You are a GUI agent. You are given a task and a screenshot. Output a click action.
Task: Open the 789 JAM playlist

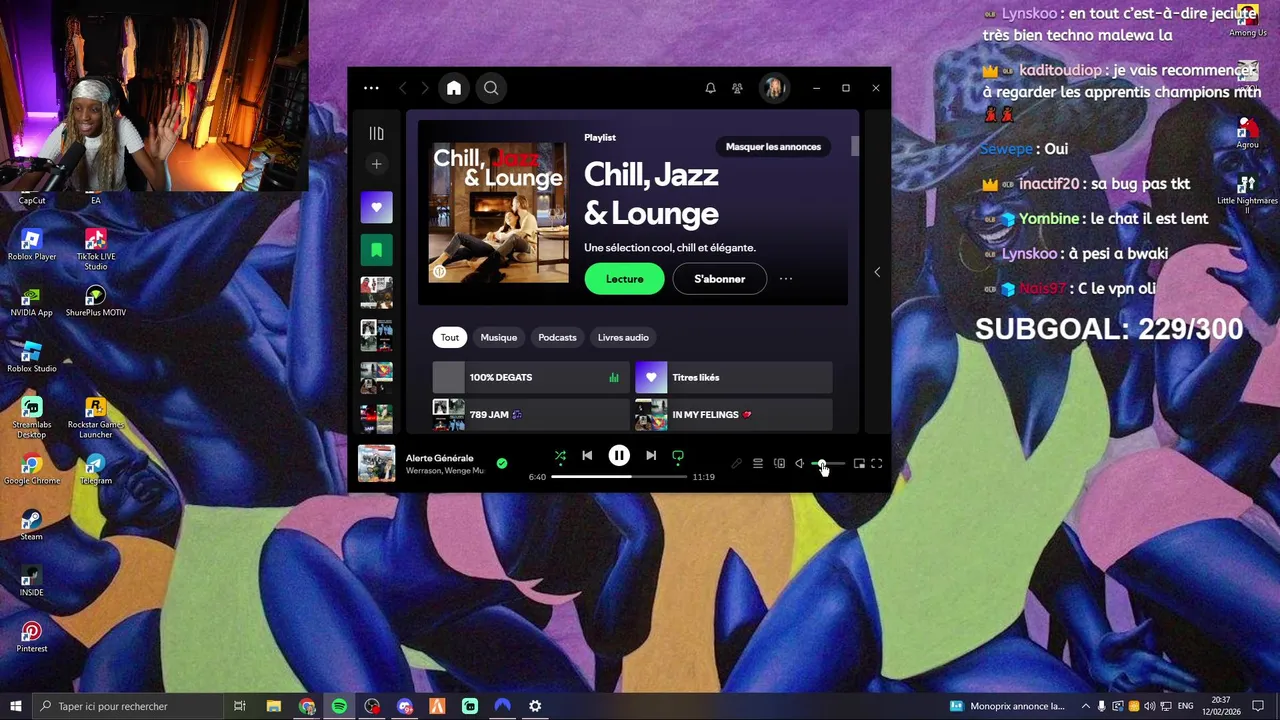coord(530,414)
